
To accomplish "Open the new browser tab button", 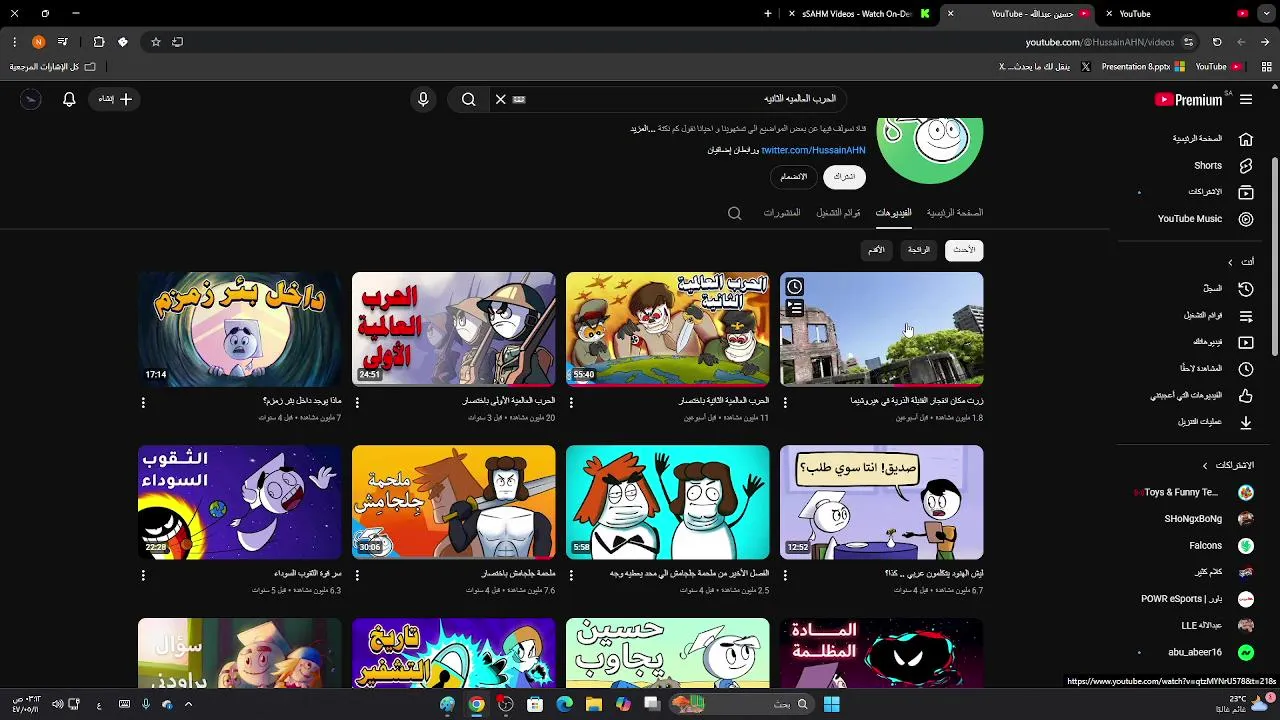I will click(x=768, y=14).
